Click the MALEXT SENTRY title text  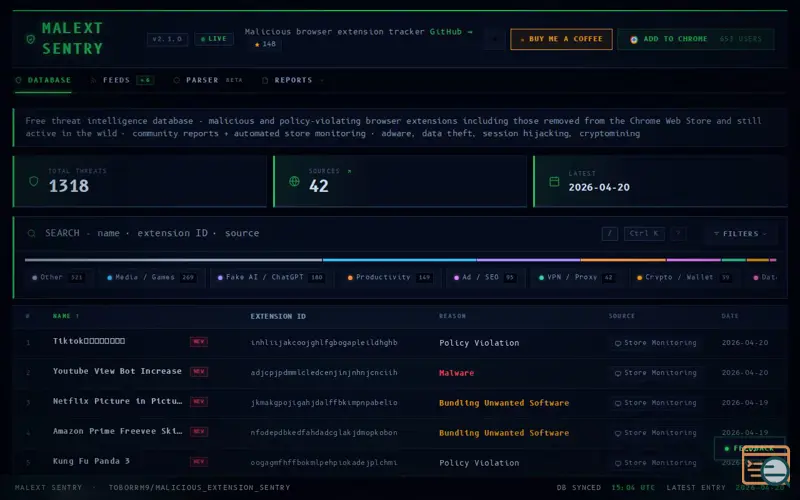pos(72,38)
